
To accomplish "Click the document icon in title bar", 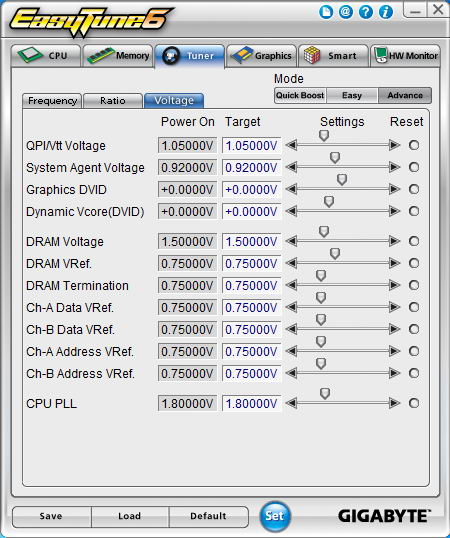I will (325, 12).
